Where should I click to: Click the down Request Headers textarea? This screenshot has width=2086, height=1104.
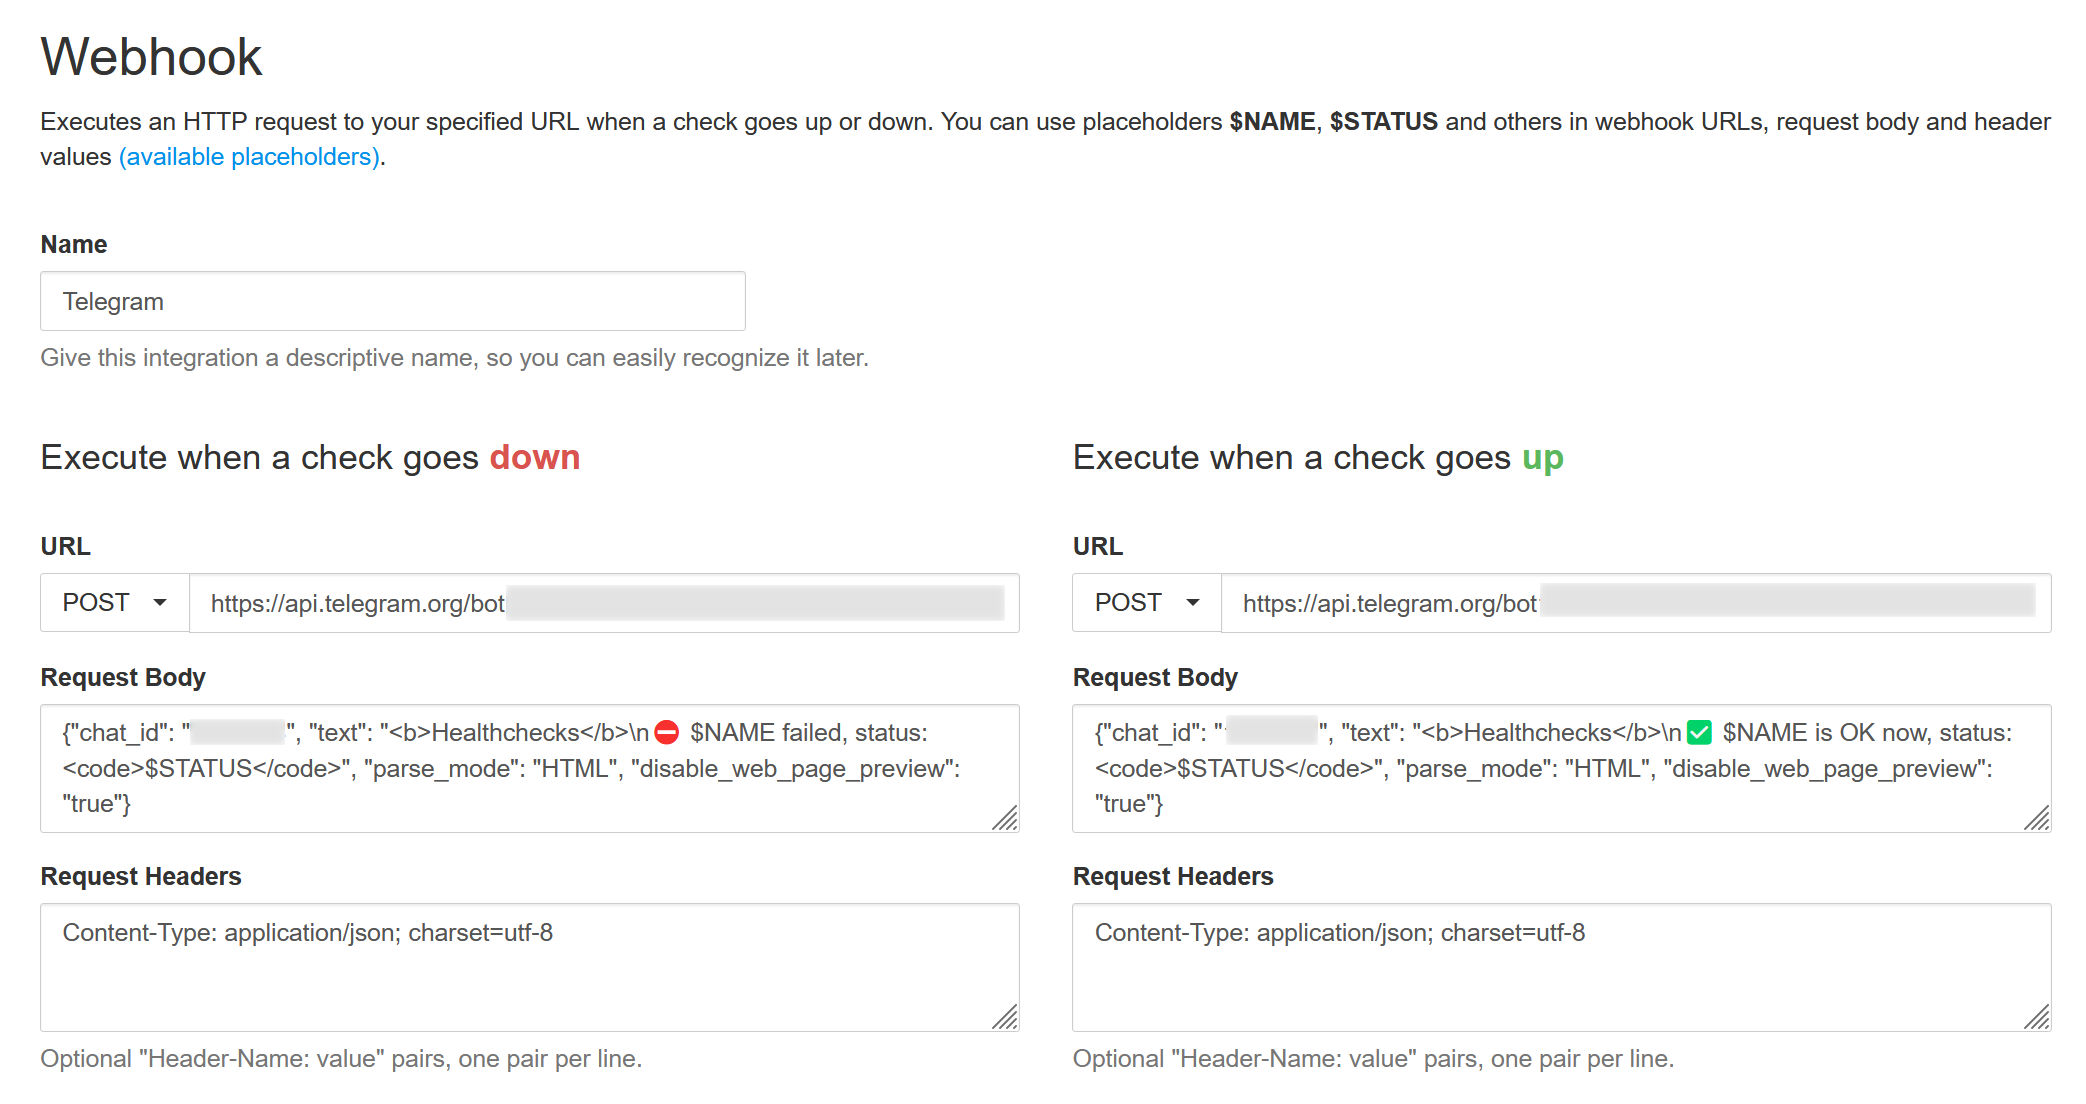coord(529,967)
